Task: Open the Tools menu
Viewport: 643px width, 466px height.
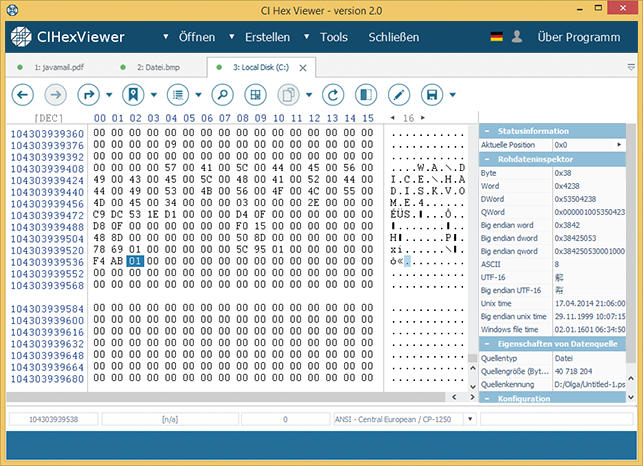Action: click(334, 37)
